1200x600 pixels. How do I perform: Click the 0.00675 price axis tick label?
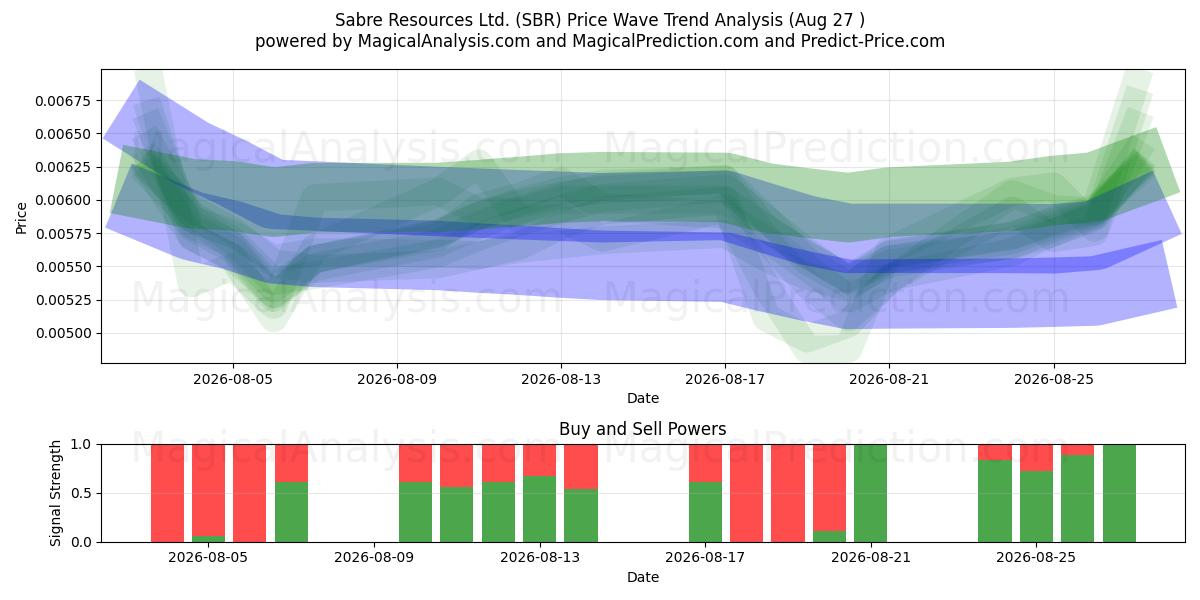pos(65,101)
